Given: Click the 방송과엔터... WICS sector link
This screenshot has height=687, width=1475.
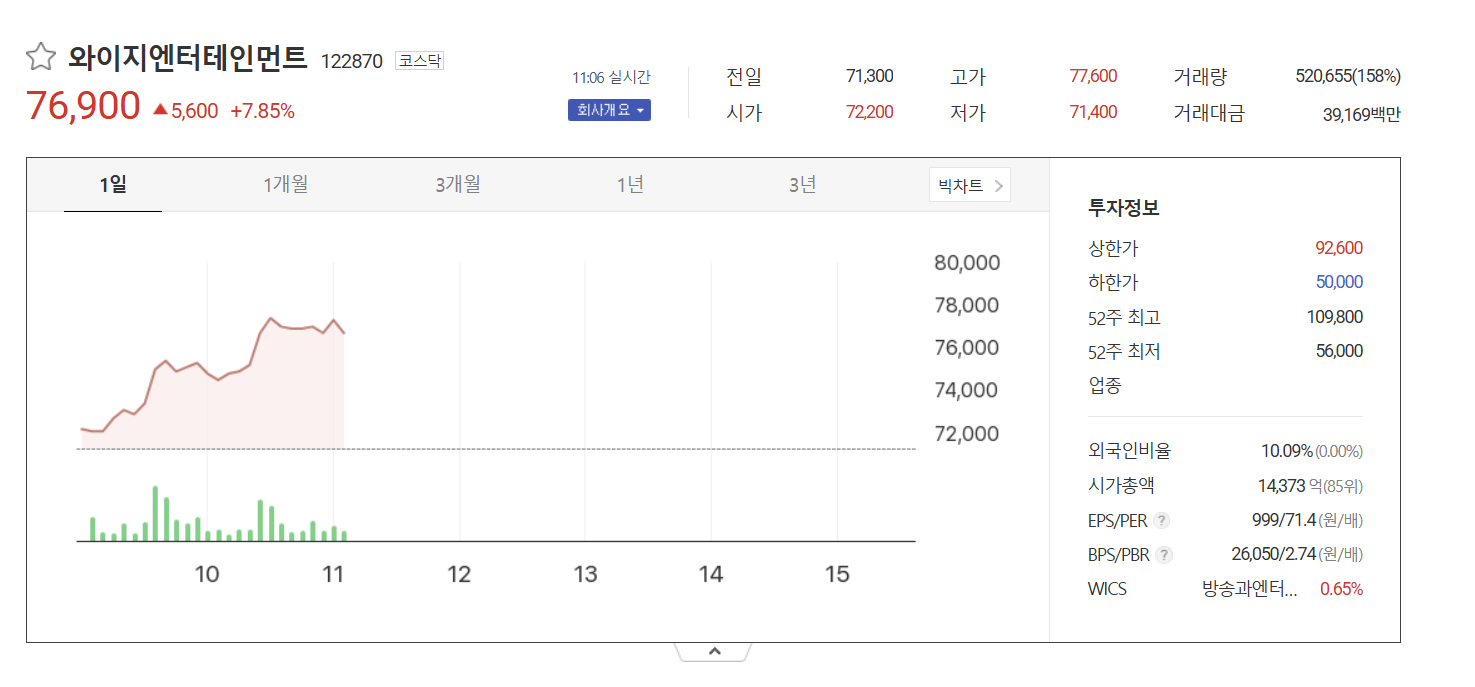Looking at the screenshot, I should [1249, 589].
